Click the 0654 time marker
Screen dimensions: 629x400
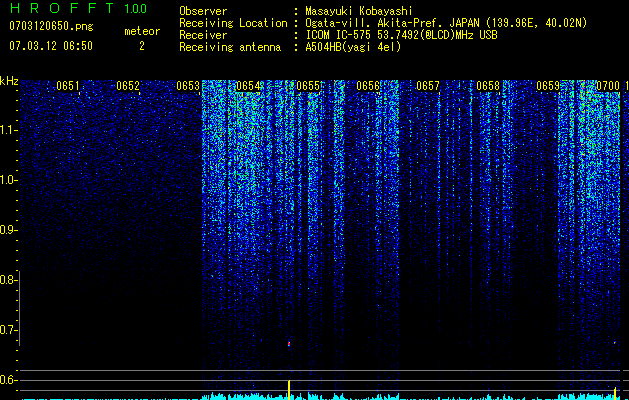tap(248, 86)
